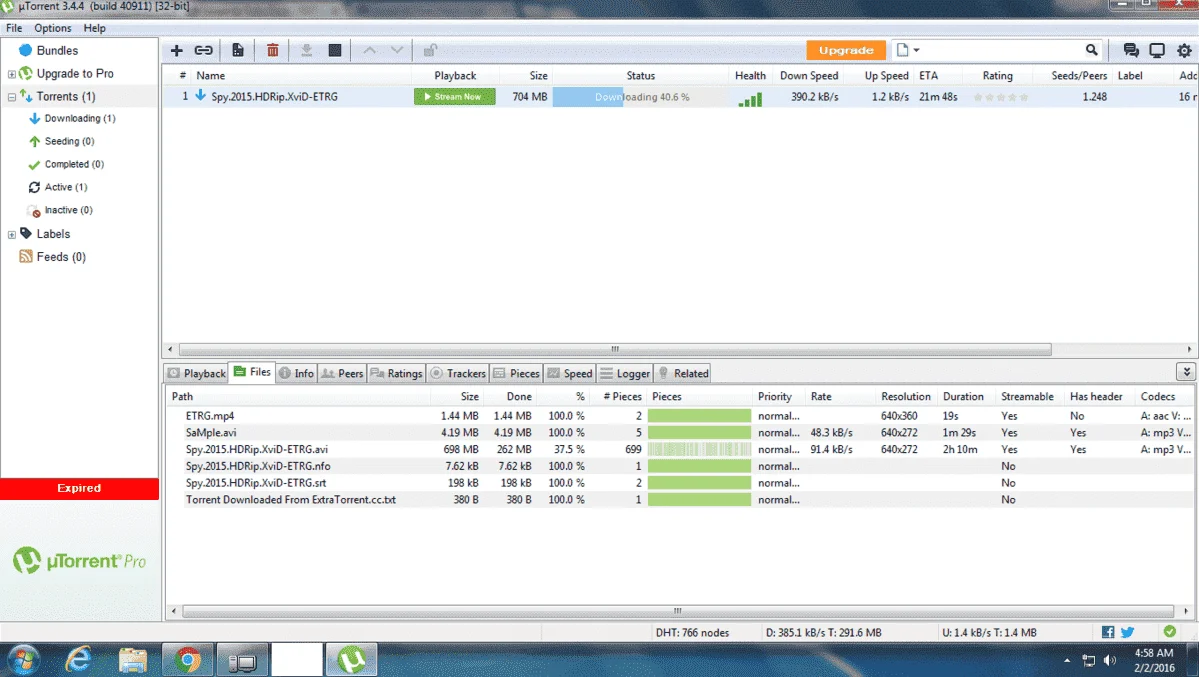Click the Unlock Bundle padlock icon
This screenshot has width=1199, height=677.
click(430, 50)
